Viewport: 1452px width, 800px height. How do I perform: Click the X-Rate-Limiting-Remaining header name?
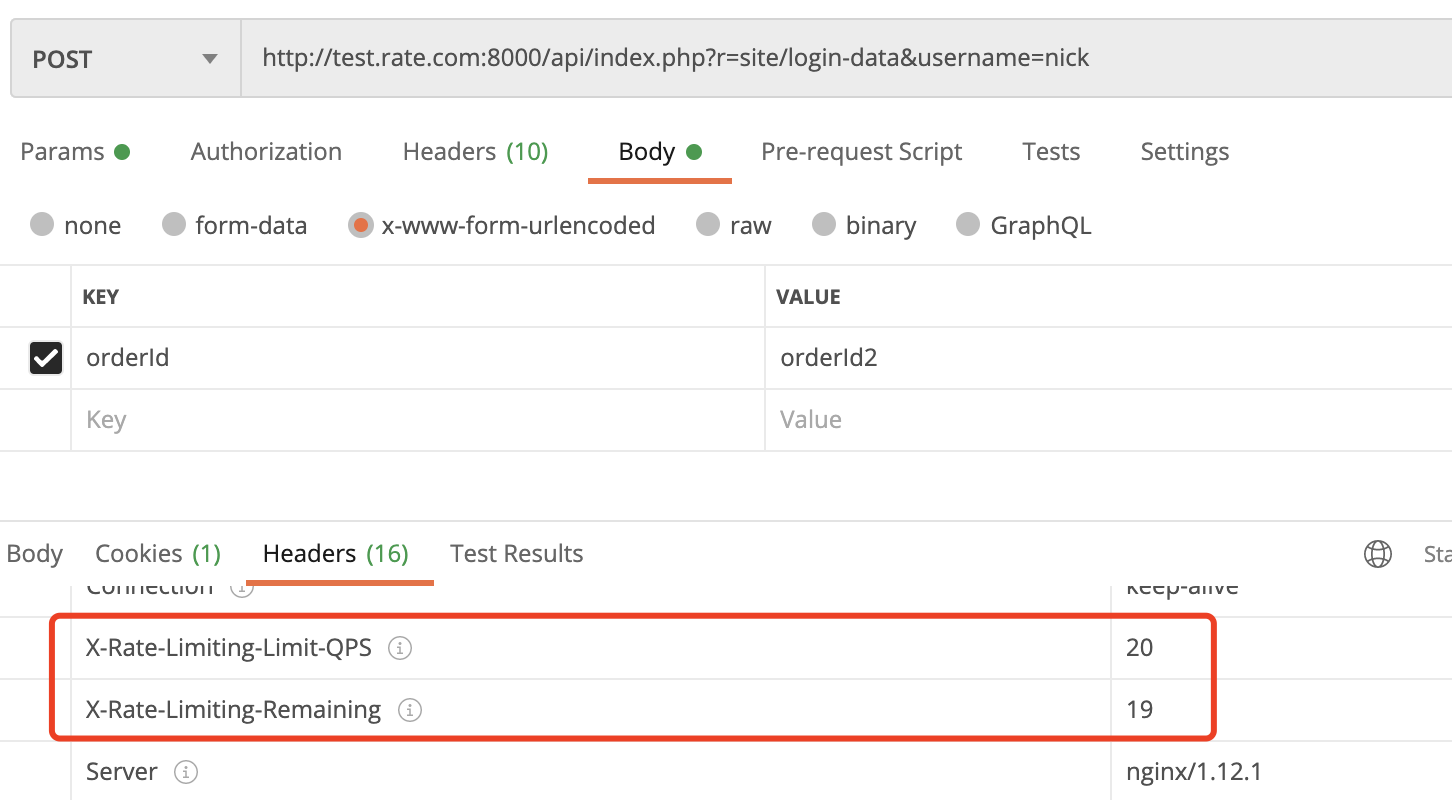(x=234, y=710)
